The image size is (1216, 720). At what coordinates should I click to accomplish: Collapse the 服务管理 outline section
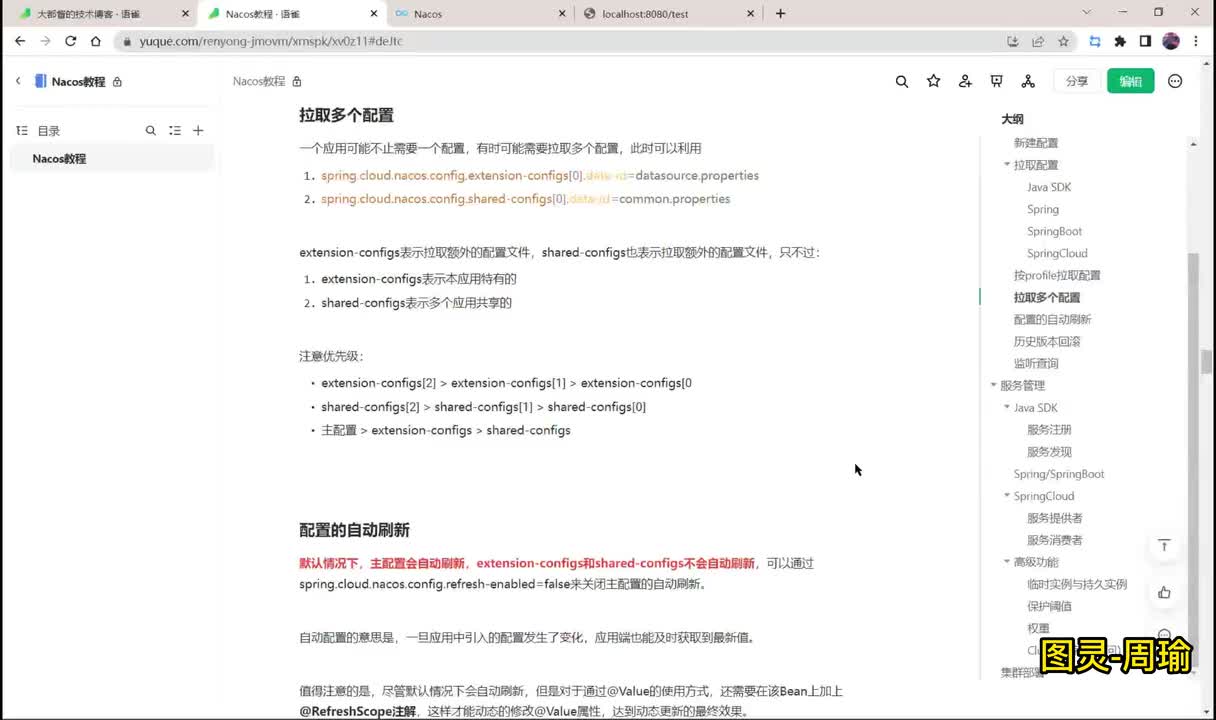993,385
